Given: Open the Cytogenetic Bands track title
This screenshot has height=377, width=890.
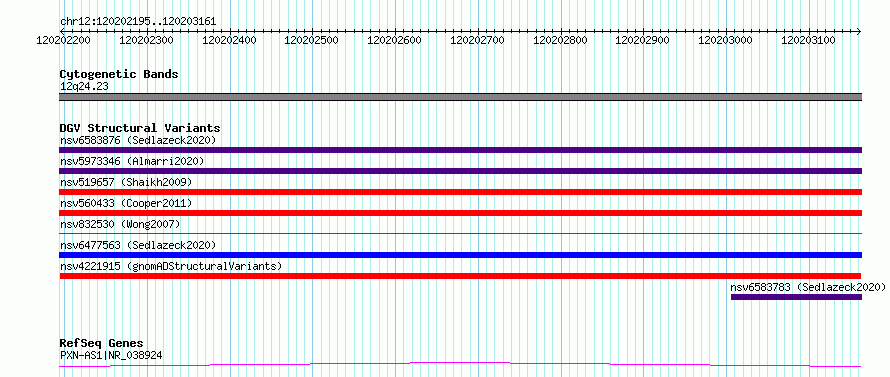Looking at the screenshot, I should (x=119, y=74).
